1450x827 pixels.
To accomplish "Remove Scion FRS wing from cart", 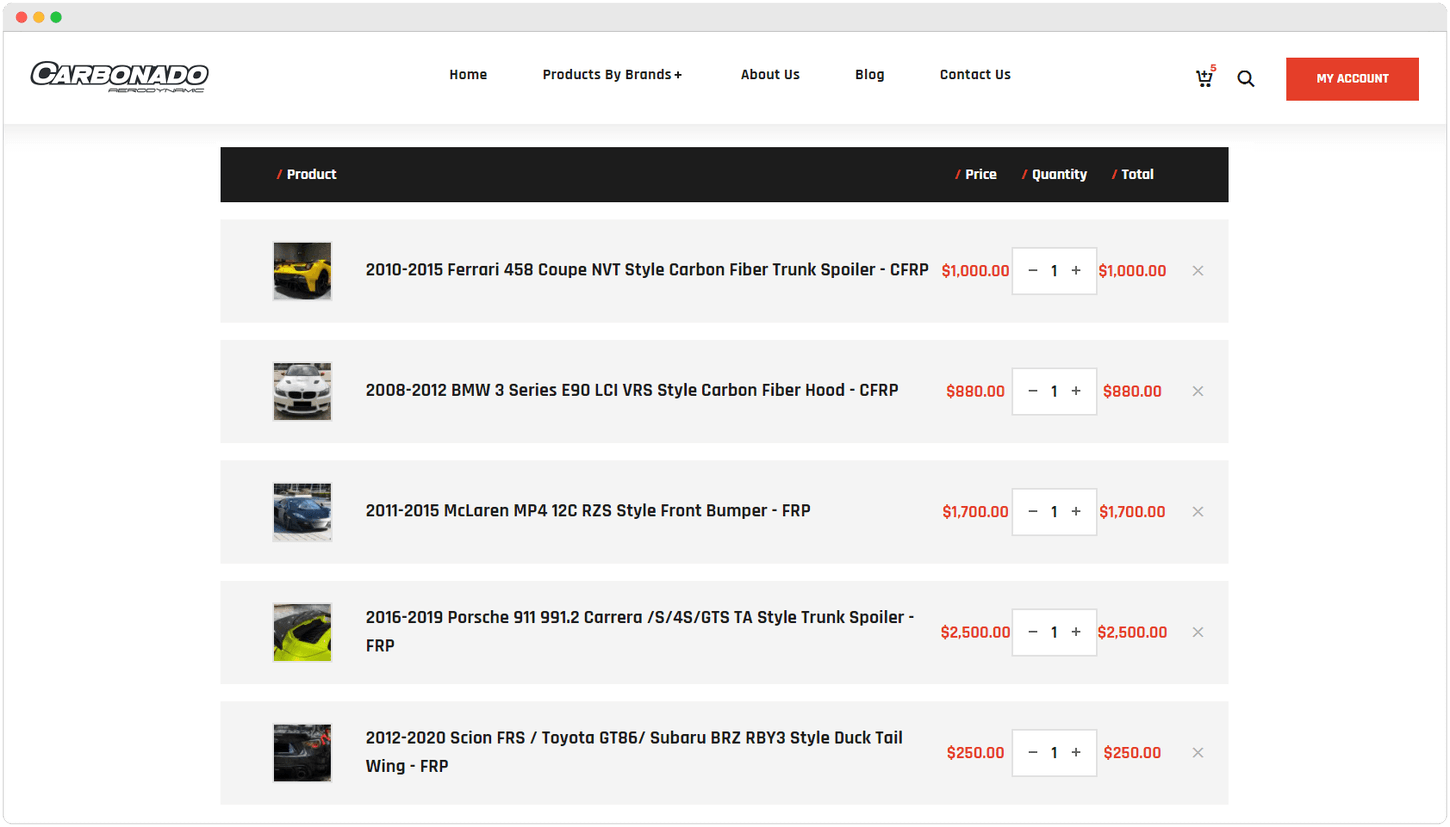I will (x=1198, y=753).
